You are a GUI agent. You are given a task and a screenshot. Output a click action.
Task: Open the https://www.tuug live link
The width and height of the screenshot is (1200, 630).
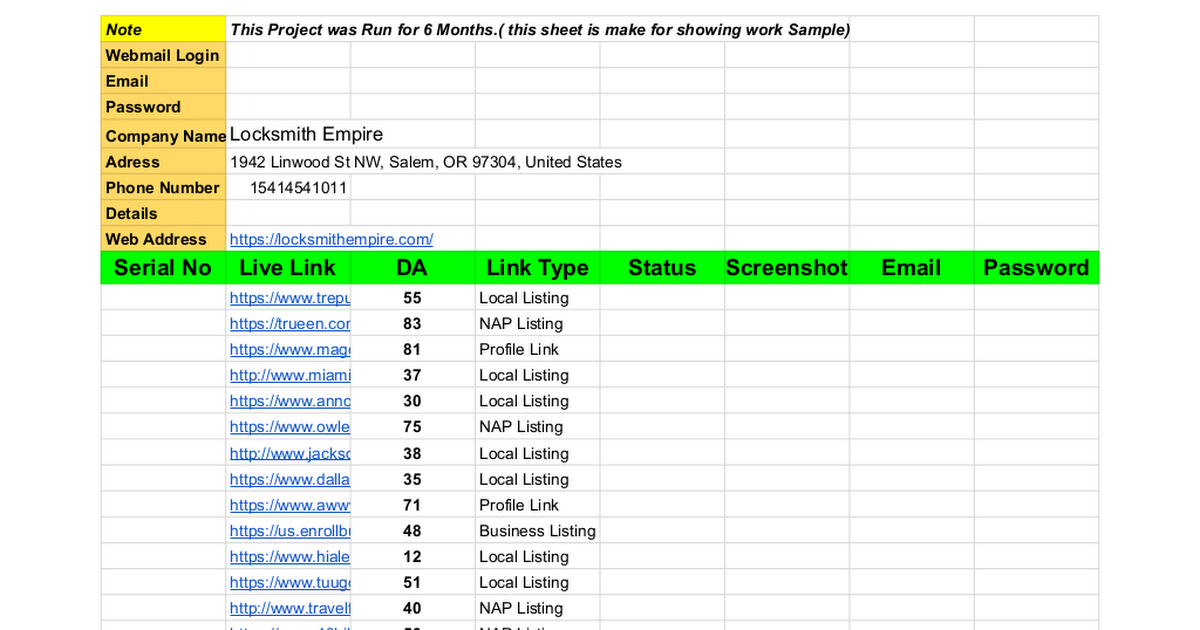click(x=290, y=583)
